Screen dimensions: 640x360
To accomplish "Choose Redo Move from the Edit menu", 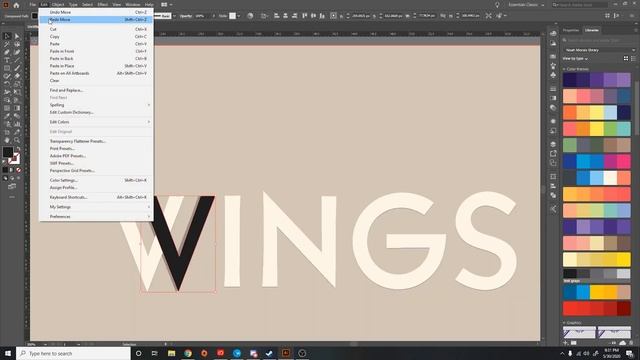I will (x=96, y=20).
